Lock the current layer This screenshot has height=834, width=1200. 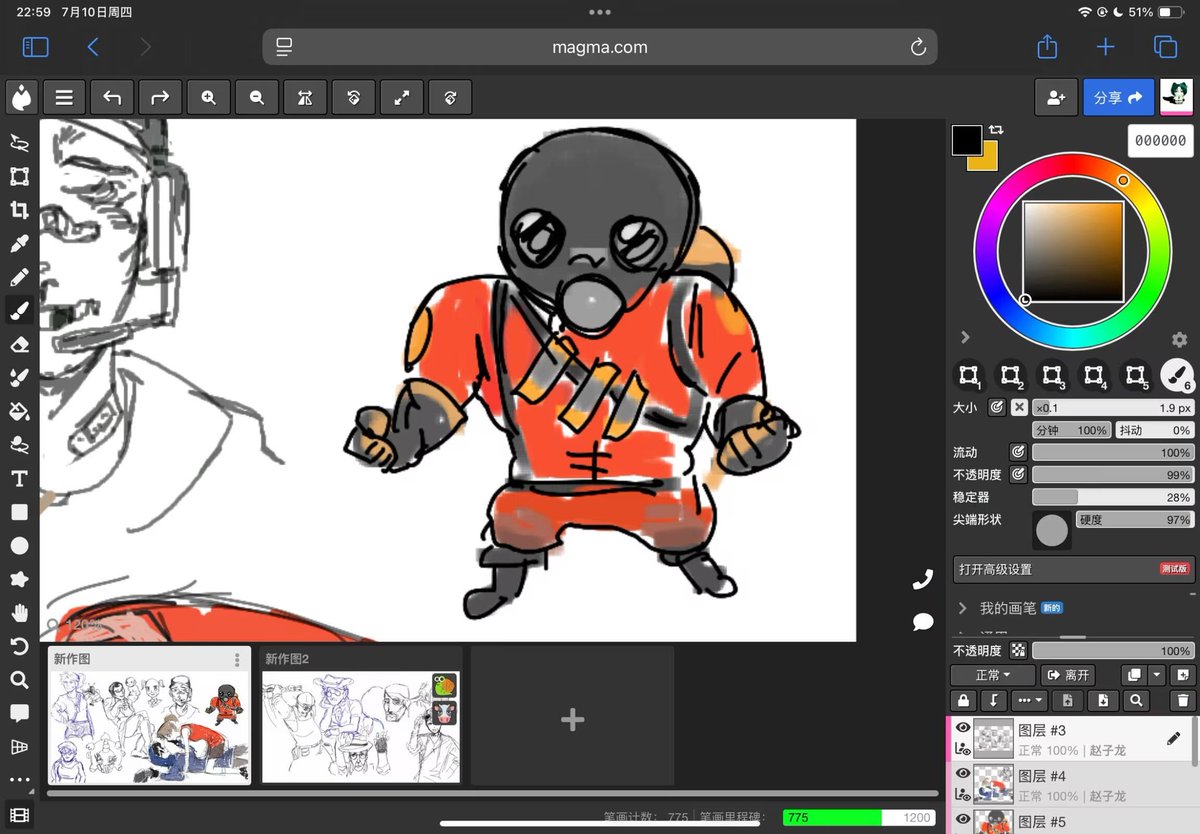click(963, 701)
